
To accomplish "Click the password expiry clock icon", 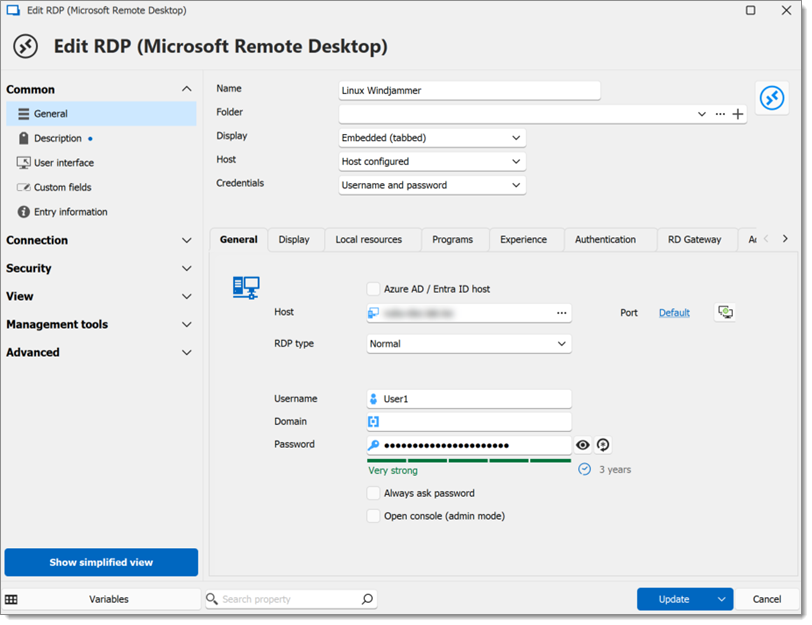I will click(x=584, y=469).
